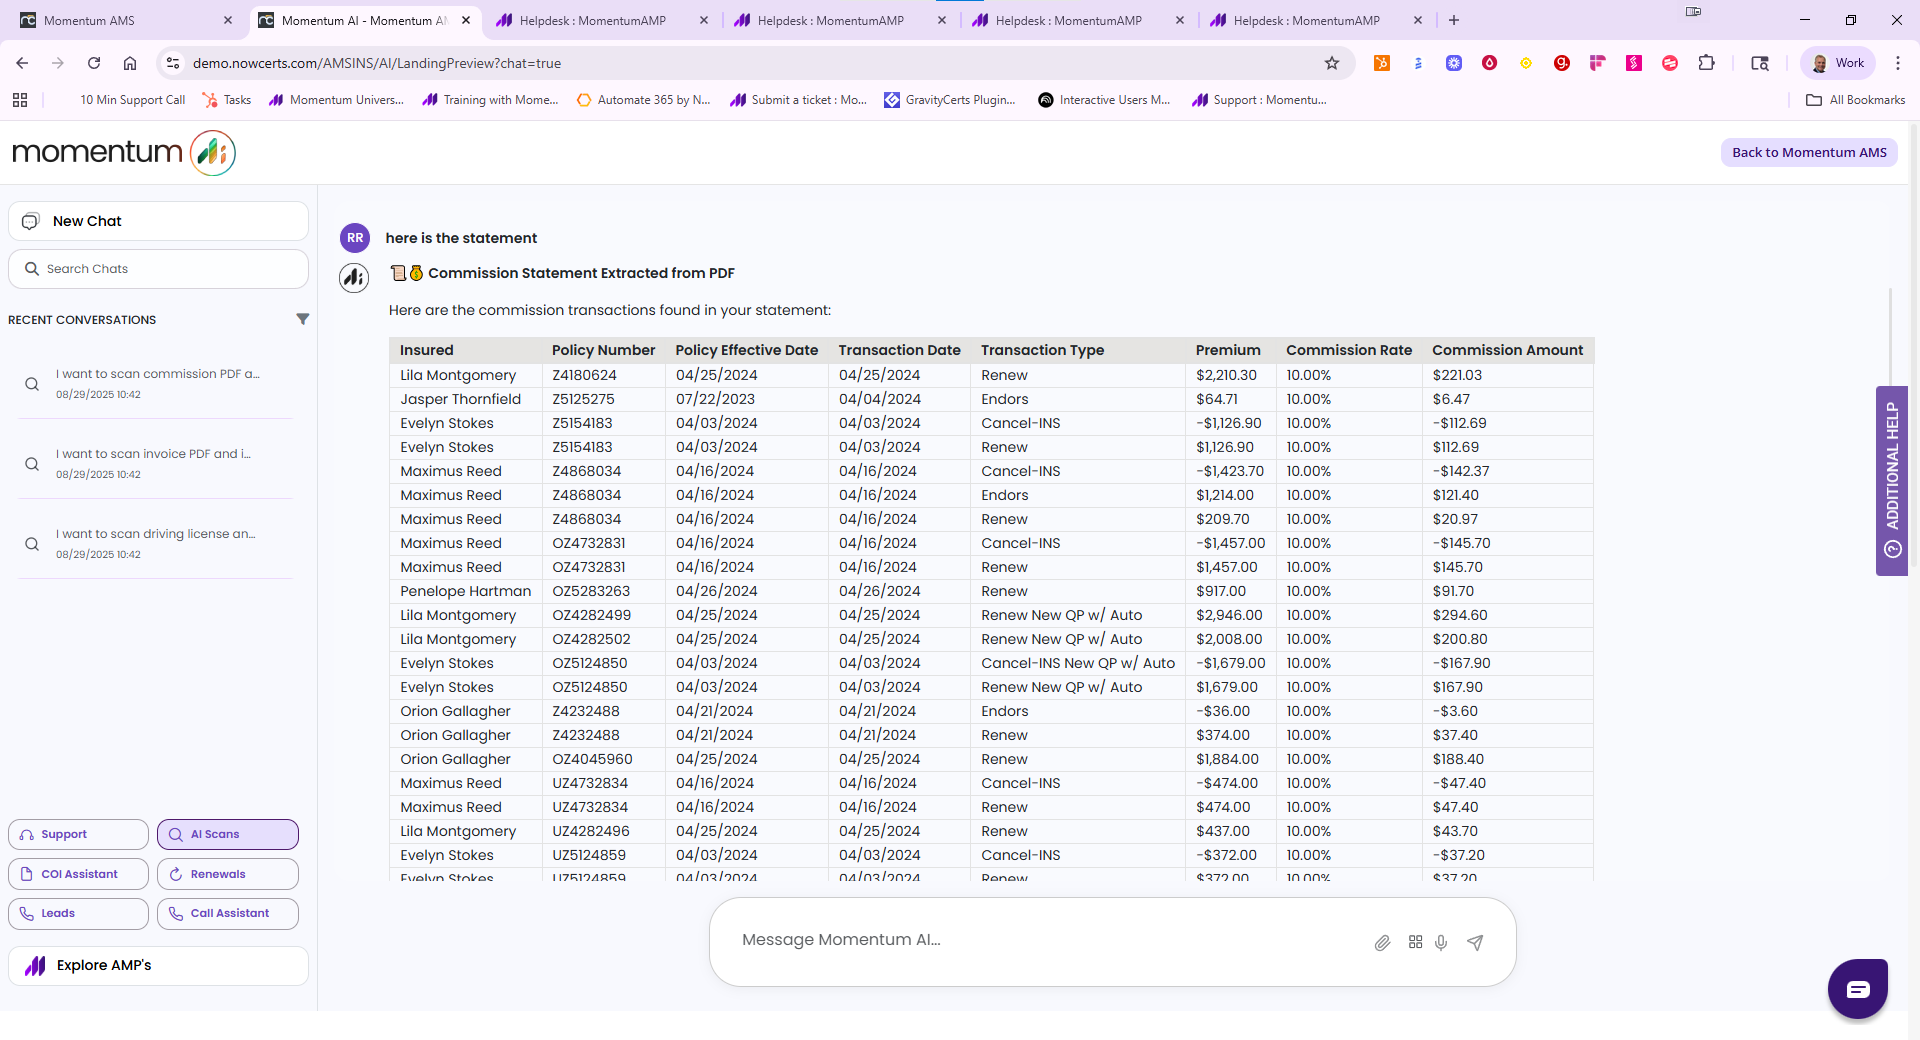Click Explore AMP's button

(158, 965)
